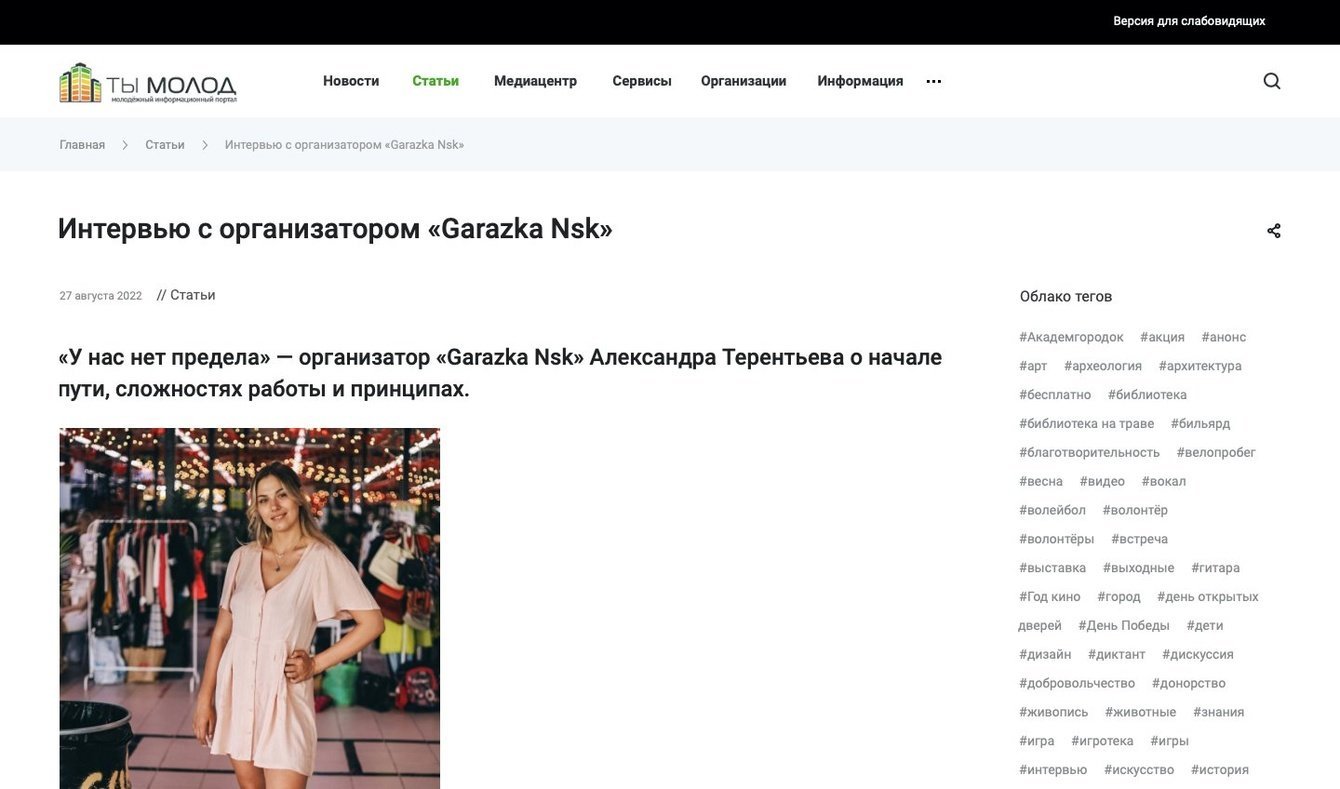Select the #игра tag
Viewport: 1340px width, 789px height.
[x=1037, y=742]
